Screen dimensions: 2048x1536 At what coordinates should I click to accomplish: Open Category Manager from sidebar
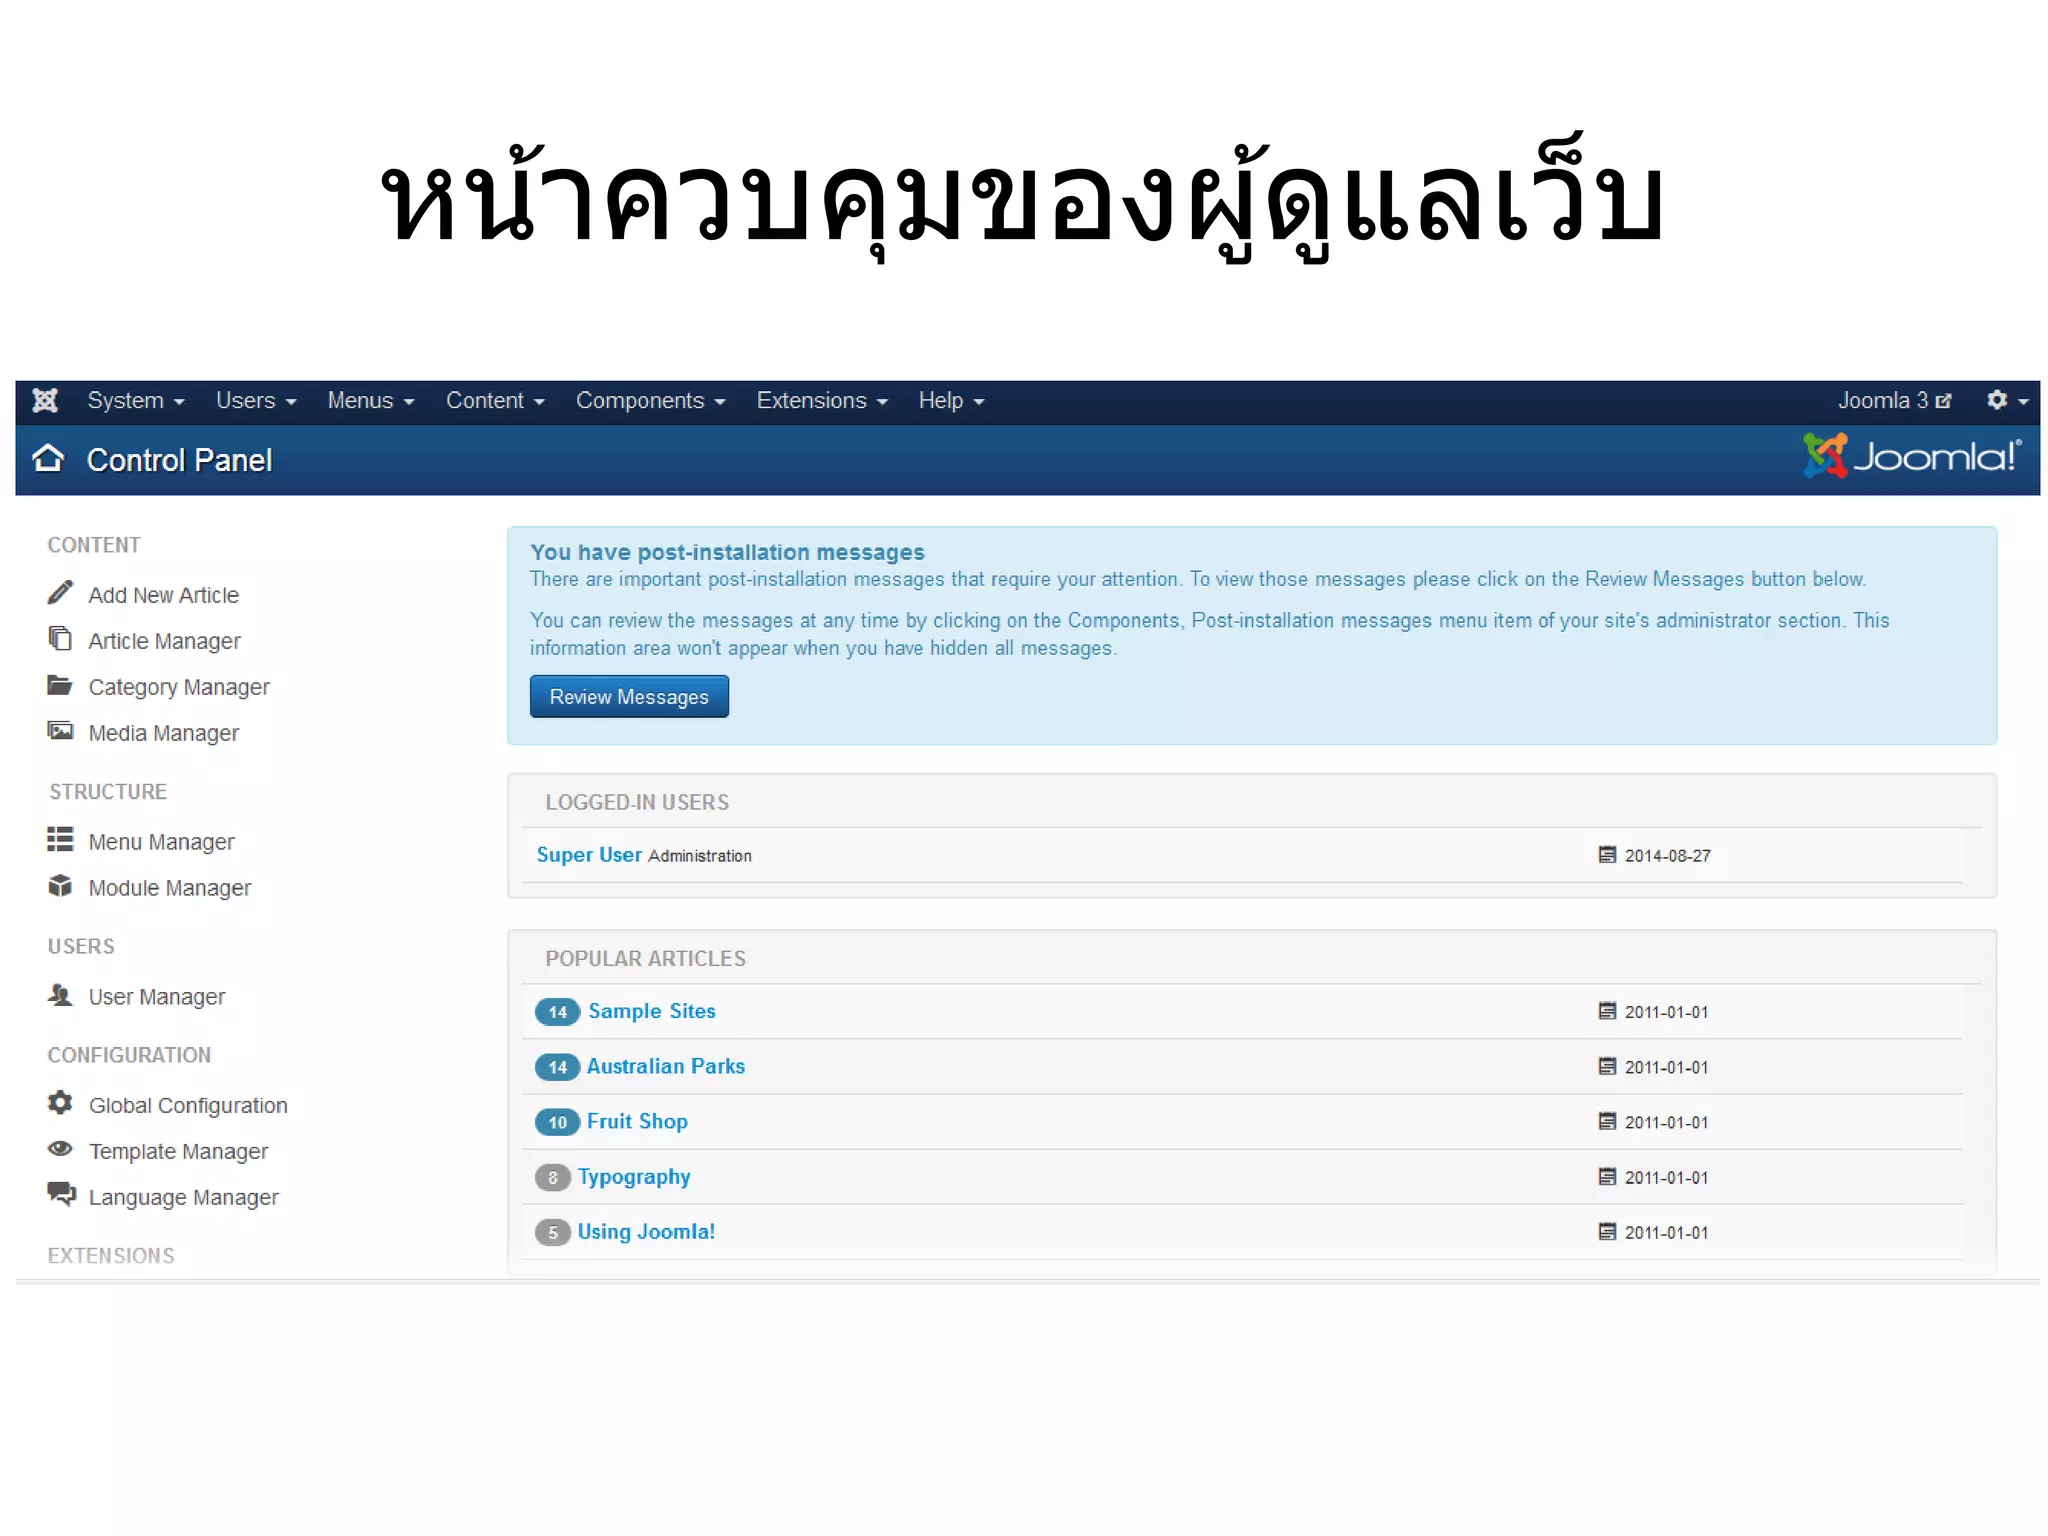pyautogui.click(x=179, y=687)
